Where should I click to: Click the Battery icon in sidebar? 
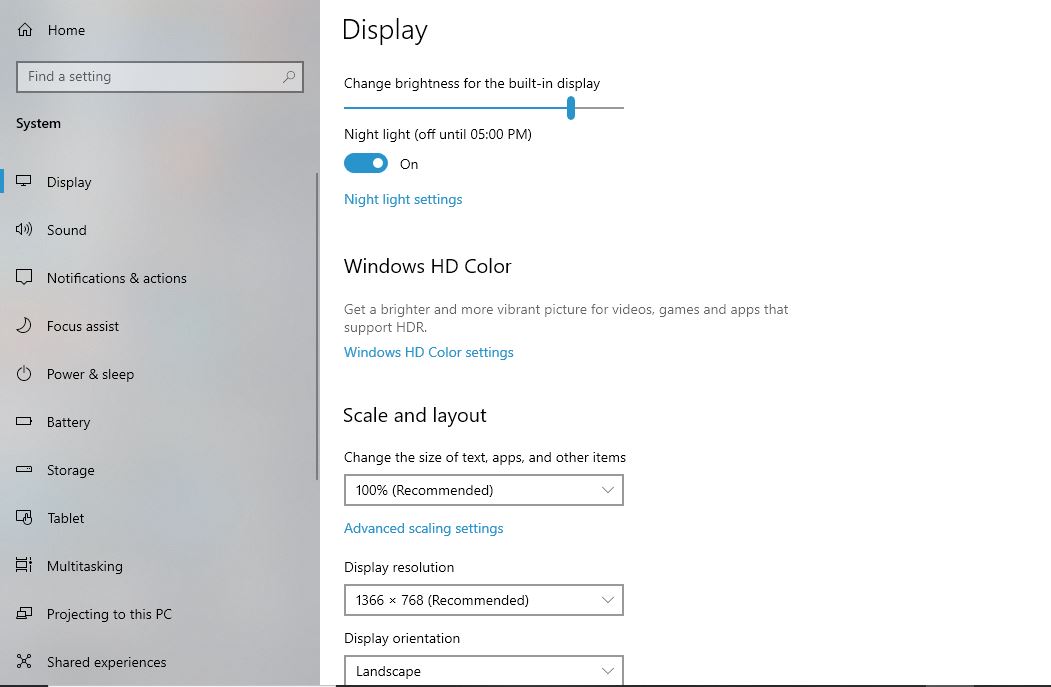[23, 421]
